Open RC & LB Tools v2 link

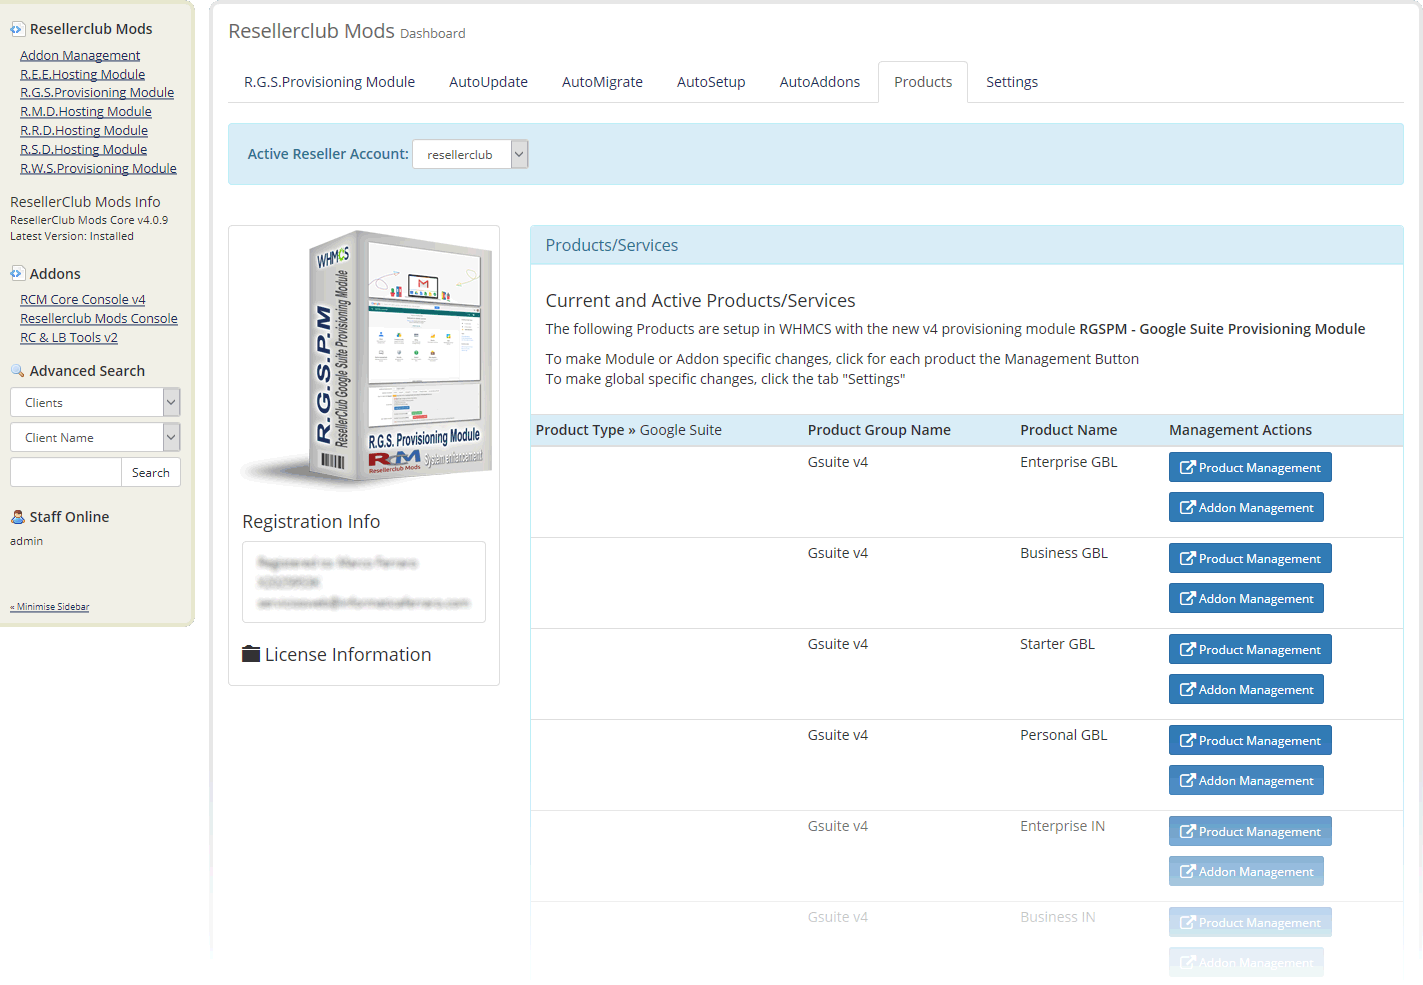point(69,337)
